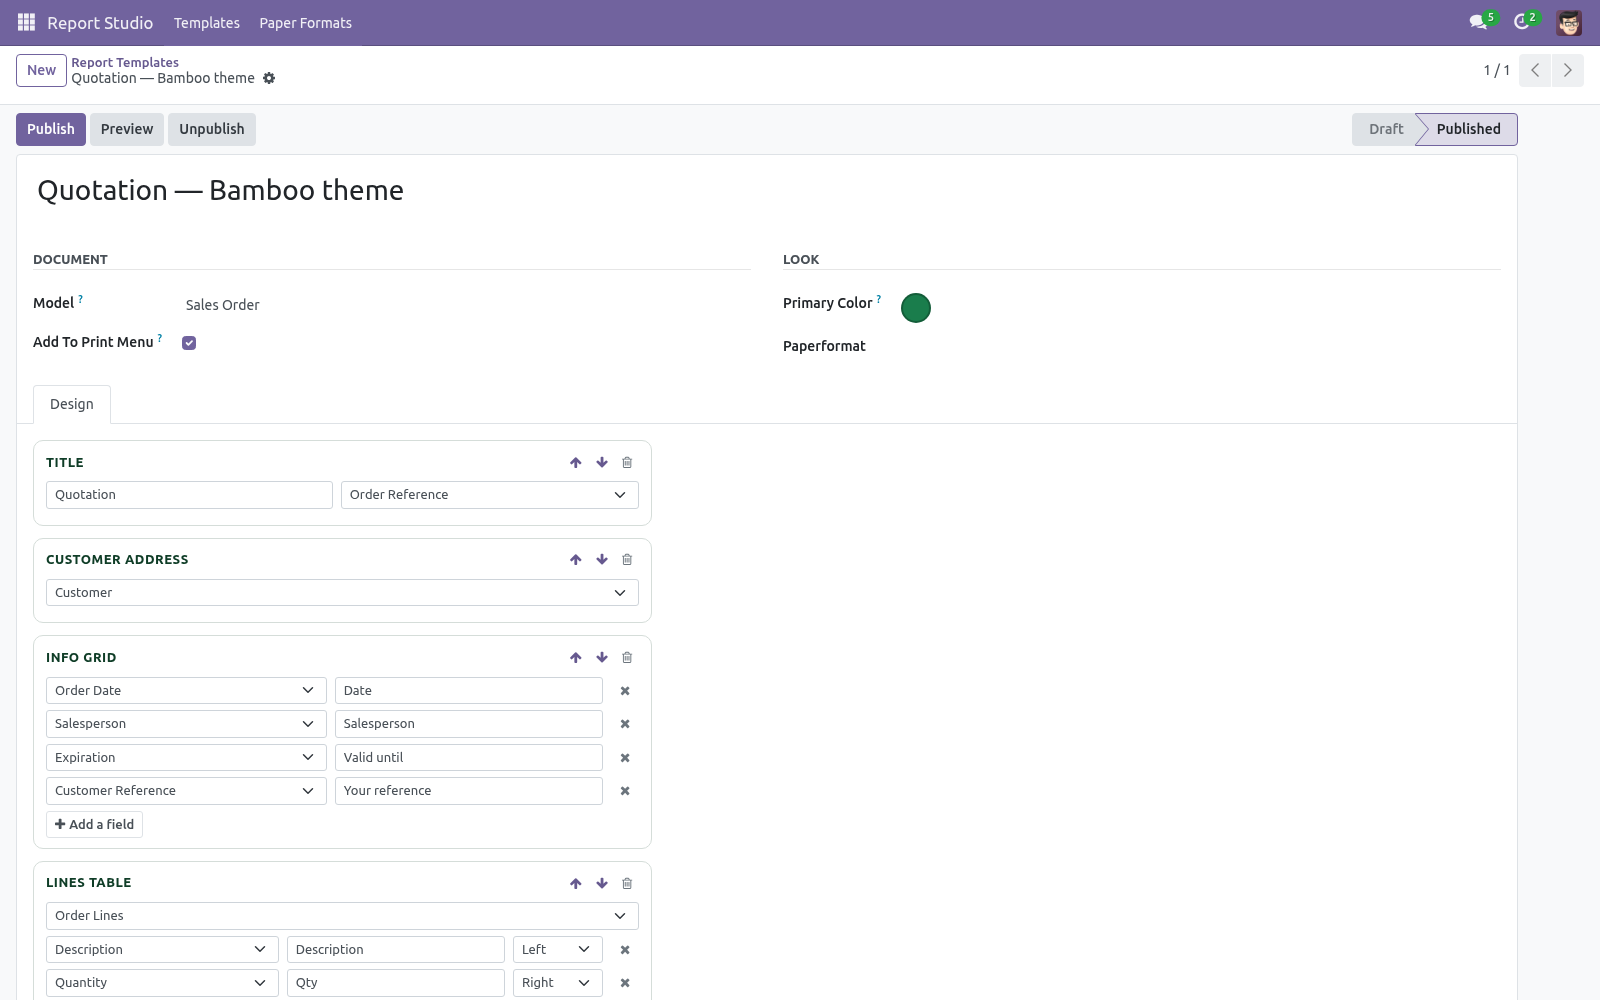Viewport: 1600px width, 1000px height.
Task: Click the gear icon beside Bamboo theme
Action: pyautogui.click(x=269, y=78)
